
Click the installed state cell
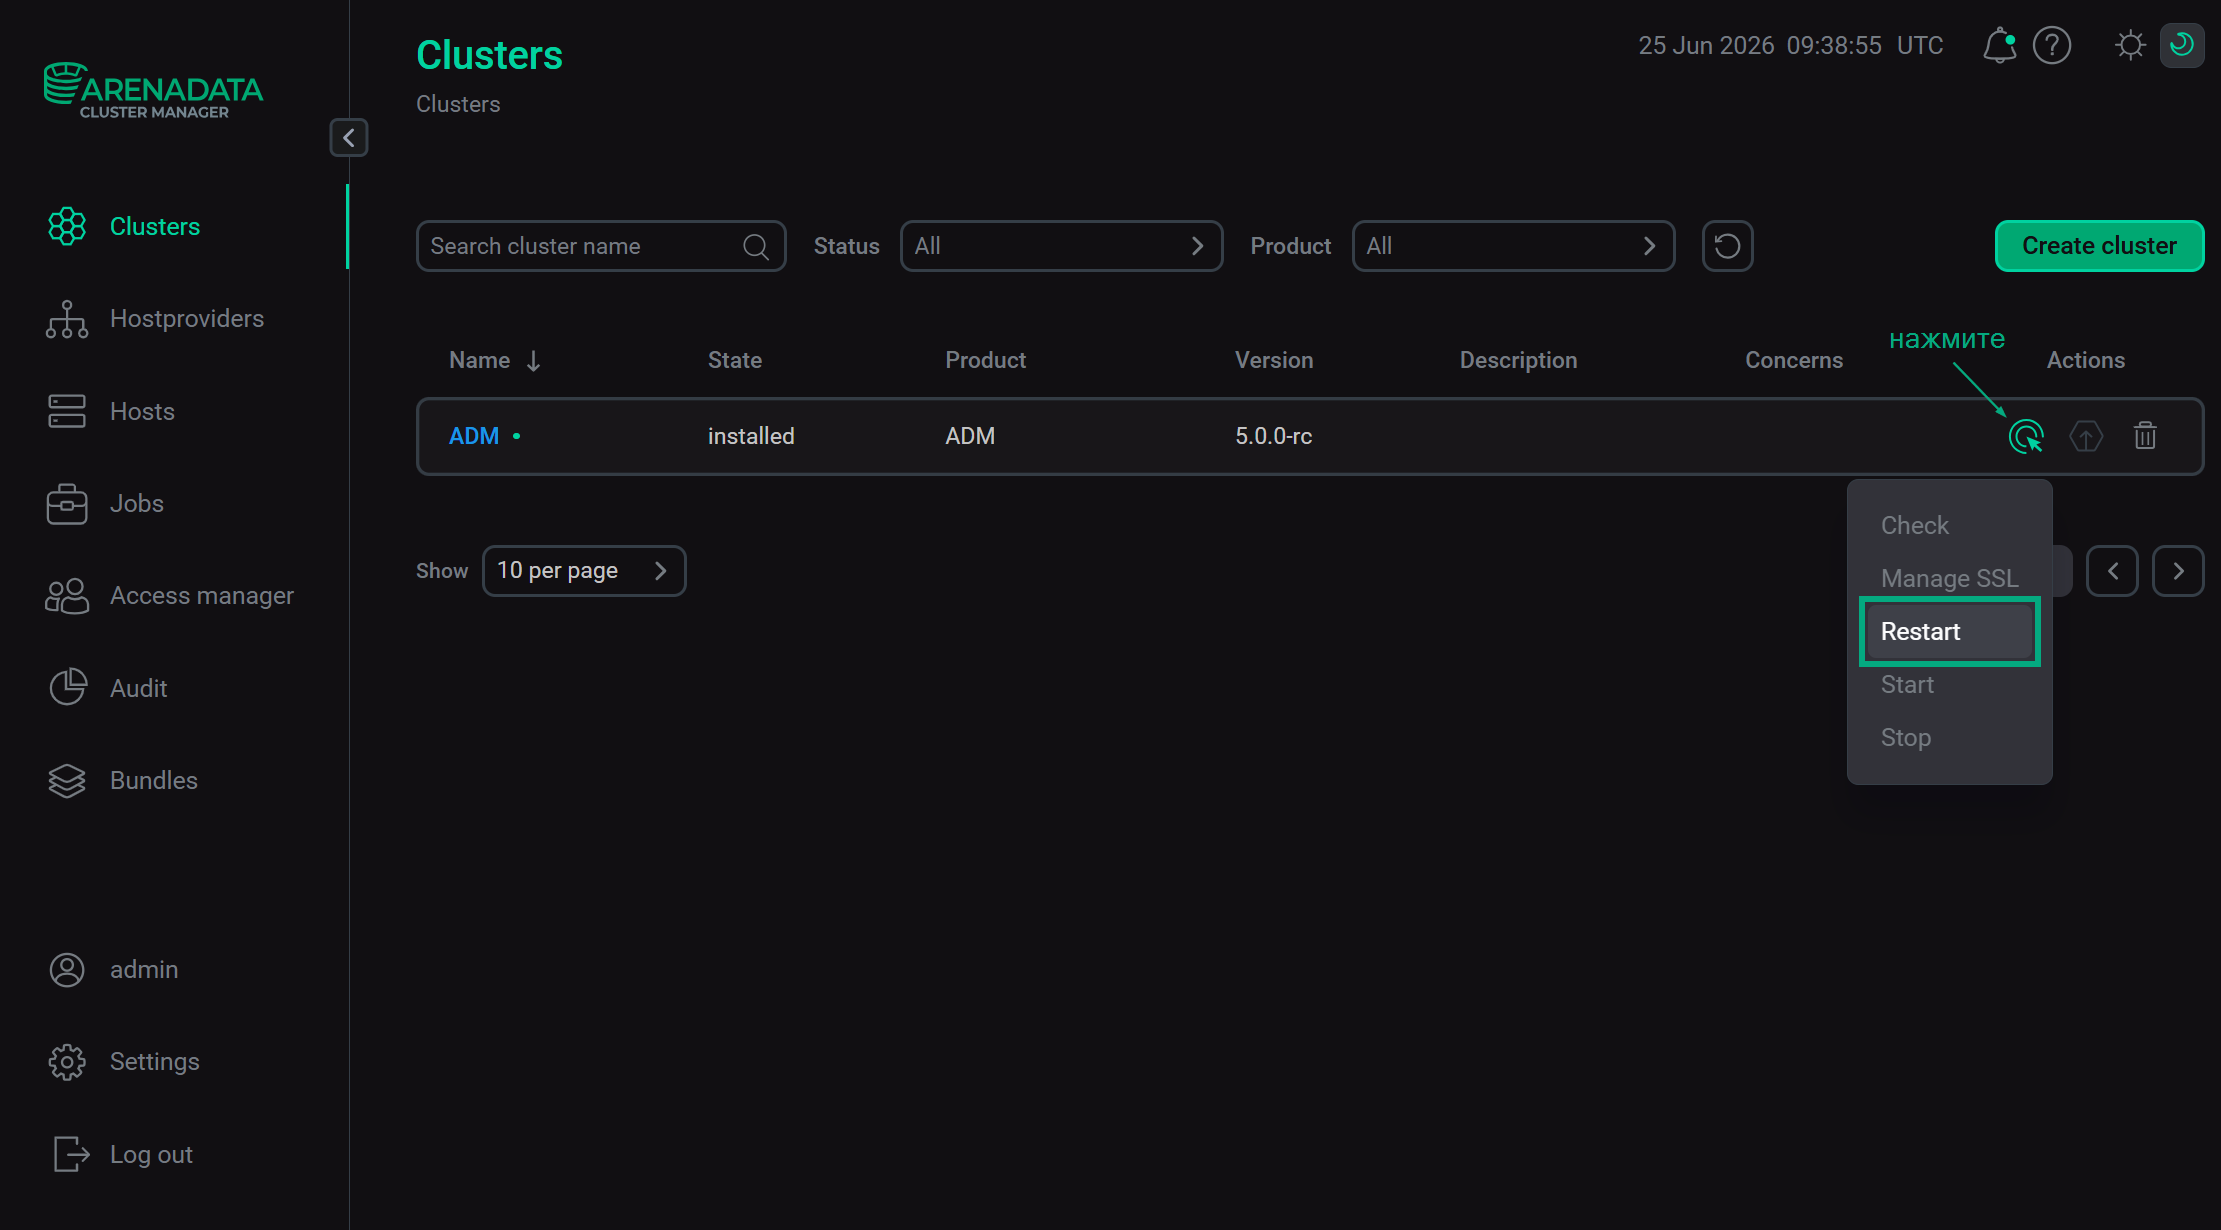click(x=751, y=436)
